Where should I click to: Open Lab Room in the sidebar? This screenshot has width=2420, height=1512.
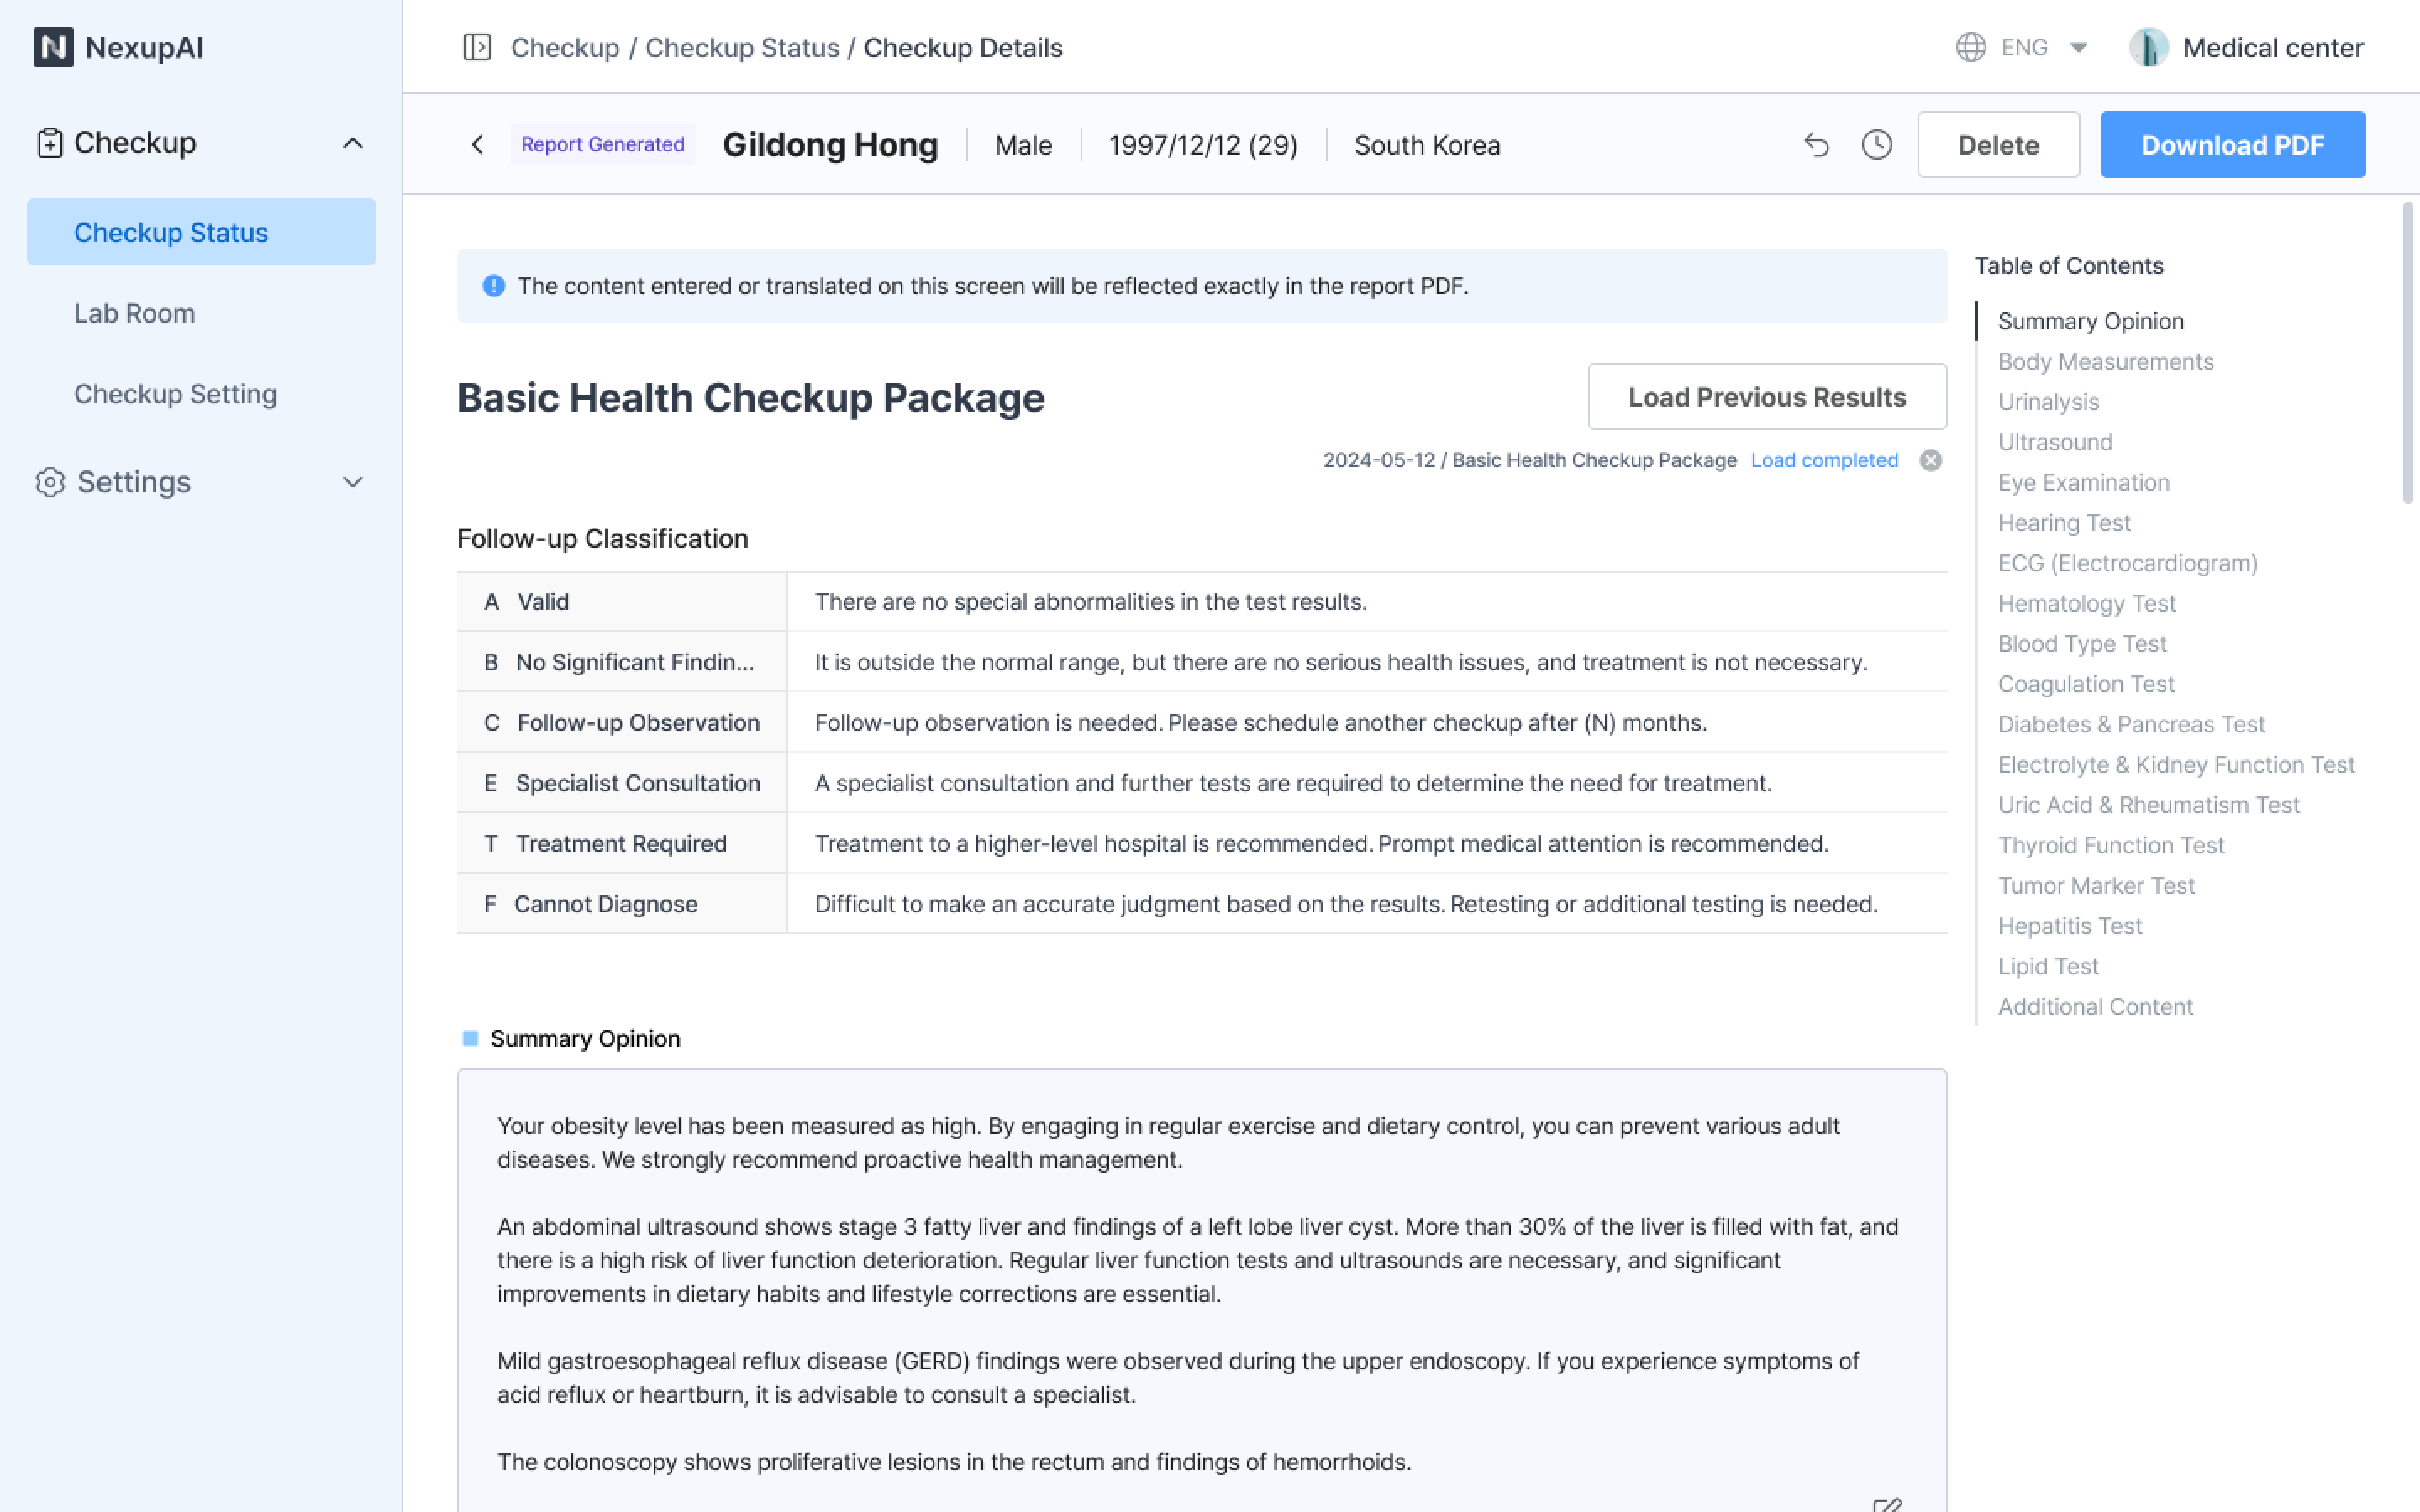pos(134,313)
